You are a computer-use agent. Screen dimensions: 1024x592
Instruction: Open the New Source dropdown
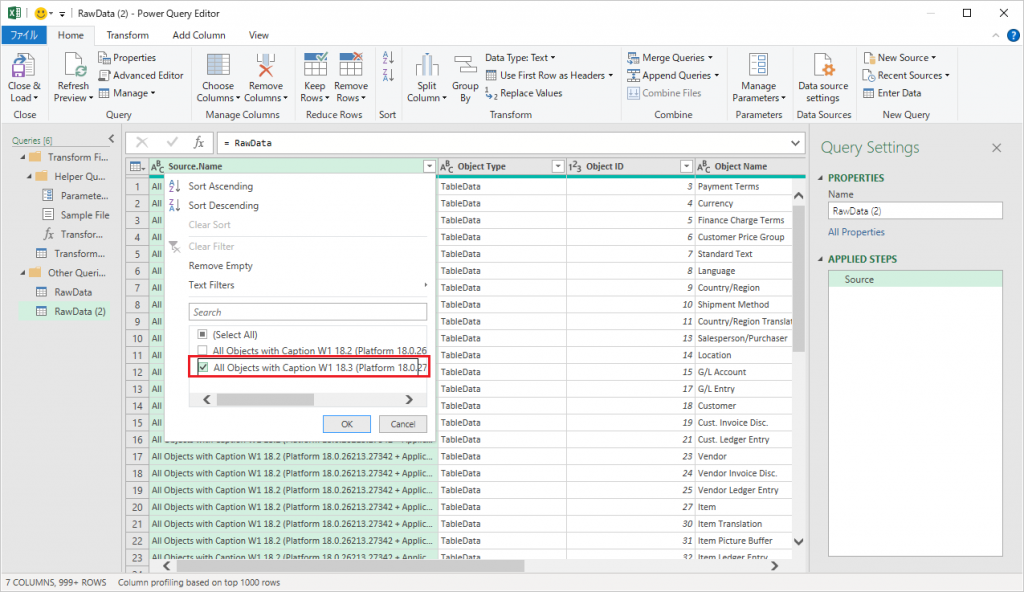(900, 58)
